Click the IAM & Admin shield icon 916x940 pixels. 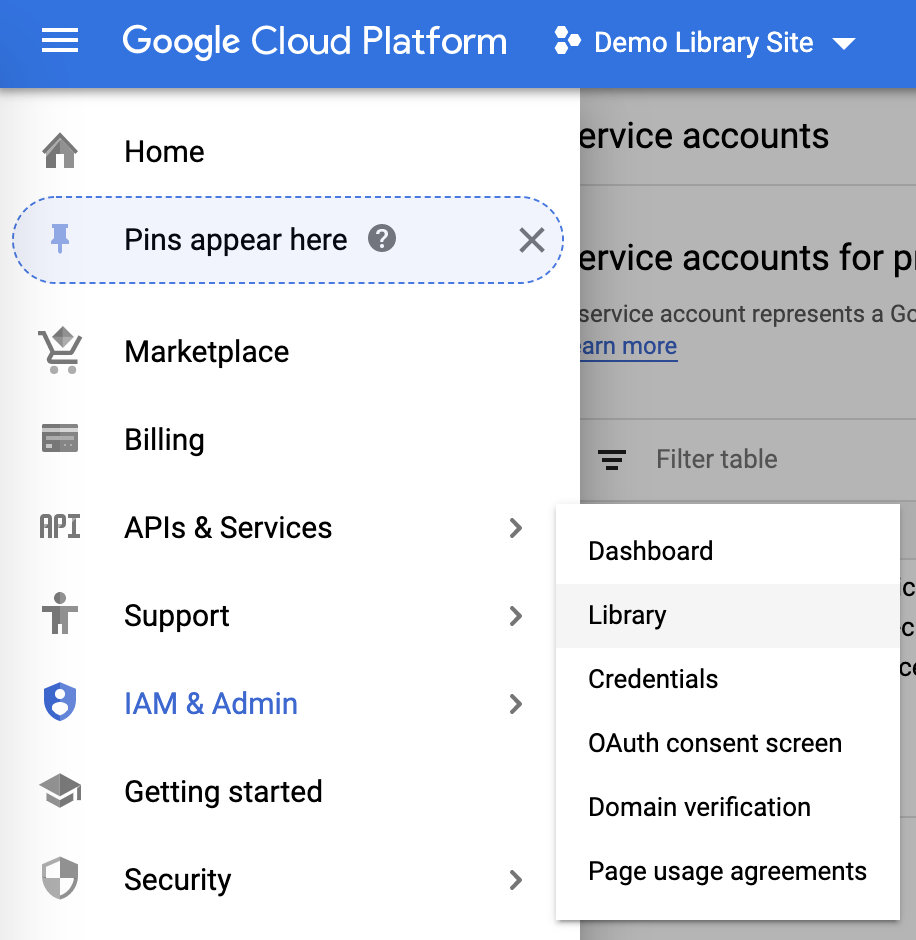point(60,702)
